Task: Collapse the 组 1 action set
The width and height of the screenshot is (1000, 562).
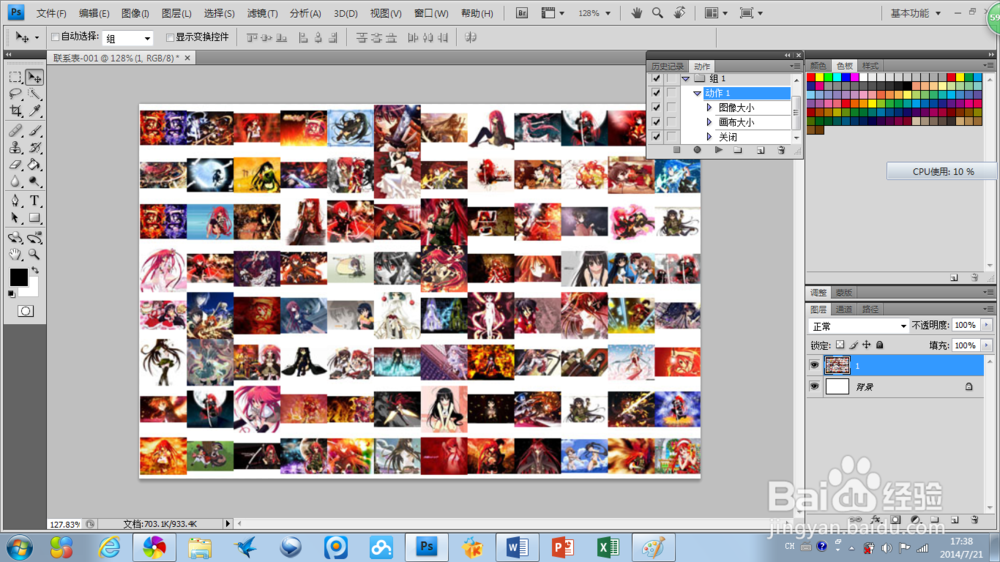Action: coord(686,78)
